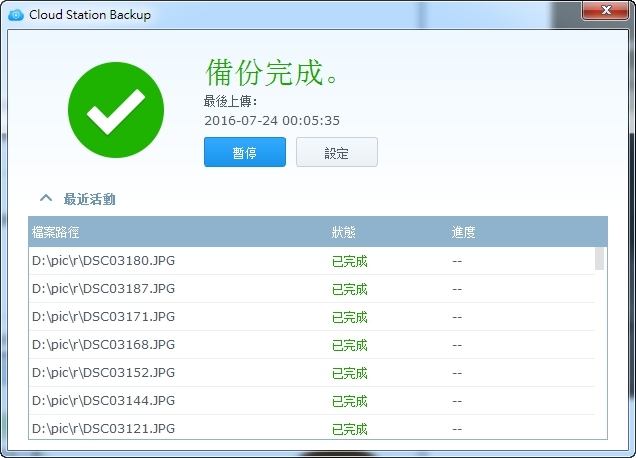Click the 最後上傳: label
Image resolution: width=636 pixels, height=458 pixels.
[x=230, y=101]
